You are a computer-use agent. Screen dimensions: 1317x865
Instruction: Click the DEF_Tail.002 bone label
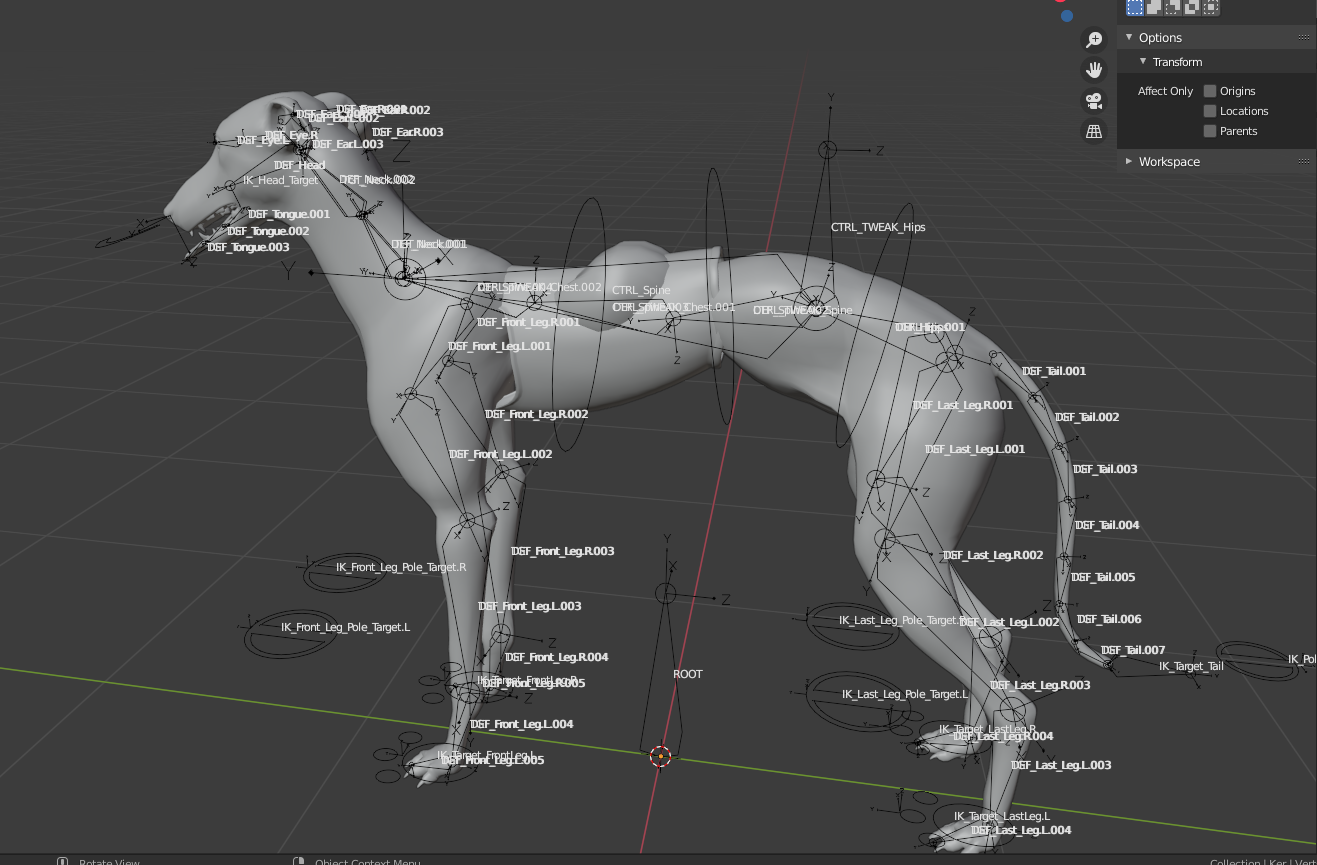(1087, 417)
